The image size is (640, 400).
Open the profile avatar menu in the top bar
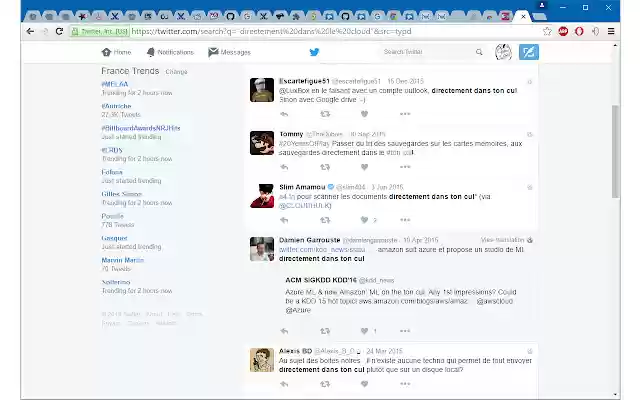tap(504, 52)
